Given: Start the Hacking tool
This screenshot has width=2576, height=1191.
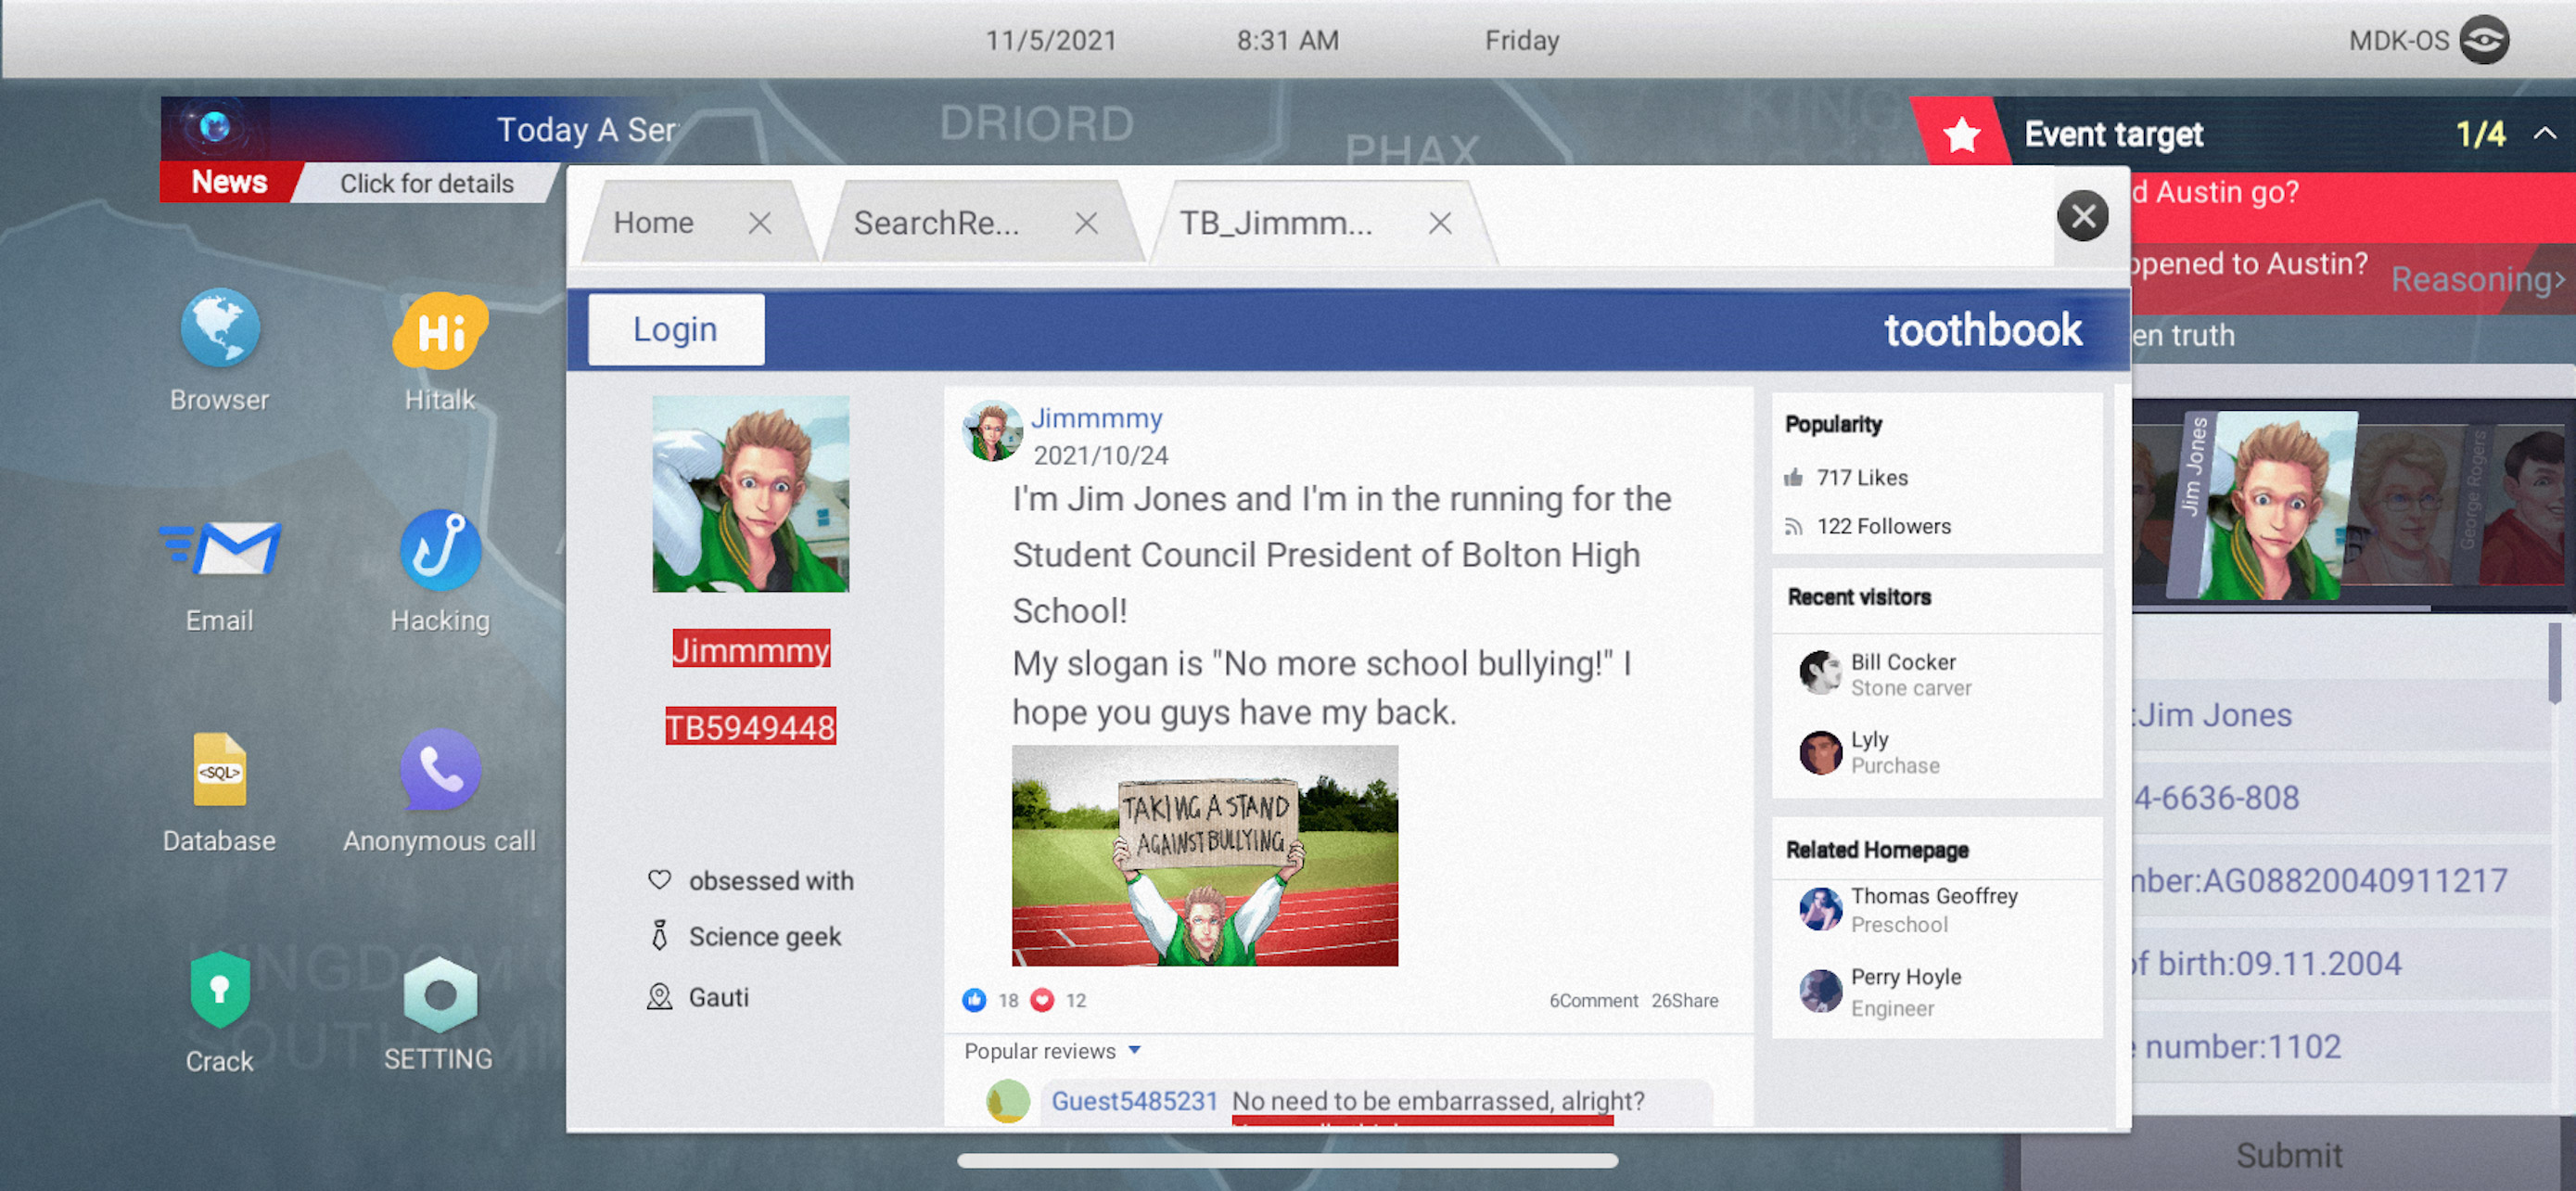Looking at the screenshot, I should click(x=441, y=549).
